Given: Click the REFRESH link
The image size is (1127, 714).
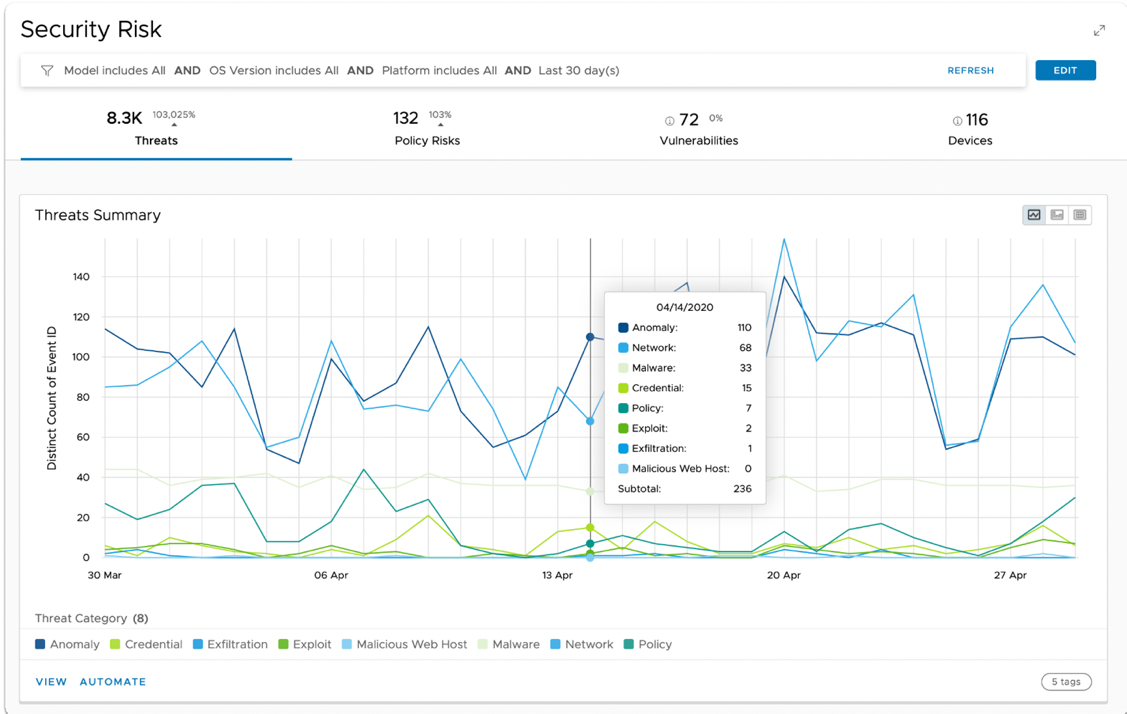Looking at the screenshot, I should [970, 70].
